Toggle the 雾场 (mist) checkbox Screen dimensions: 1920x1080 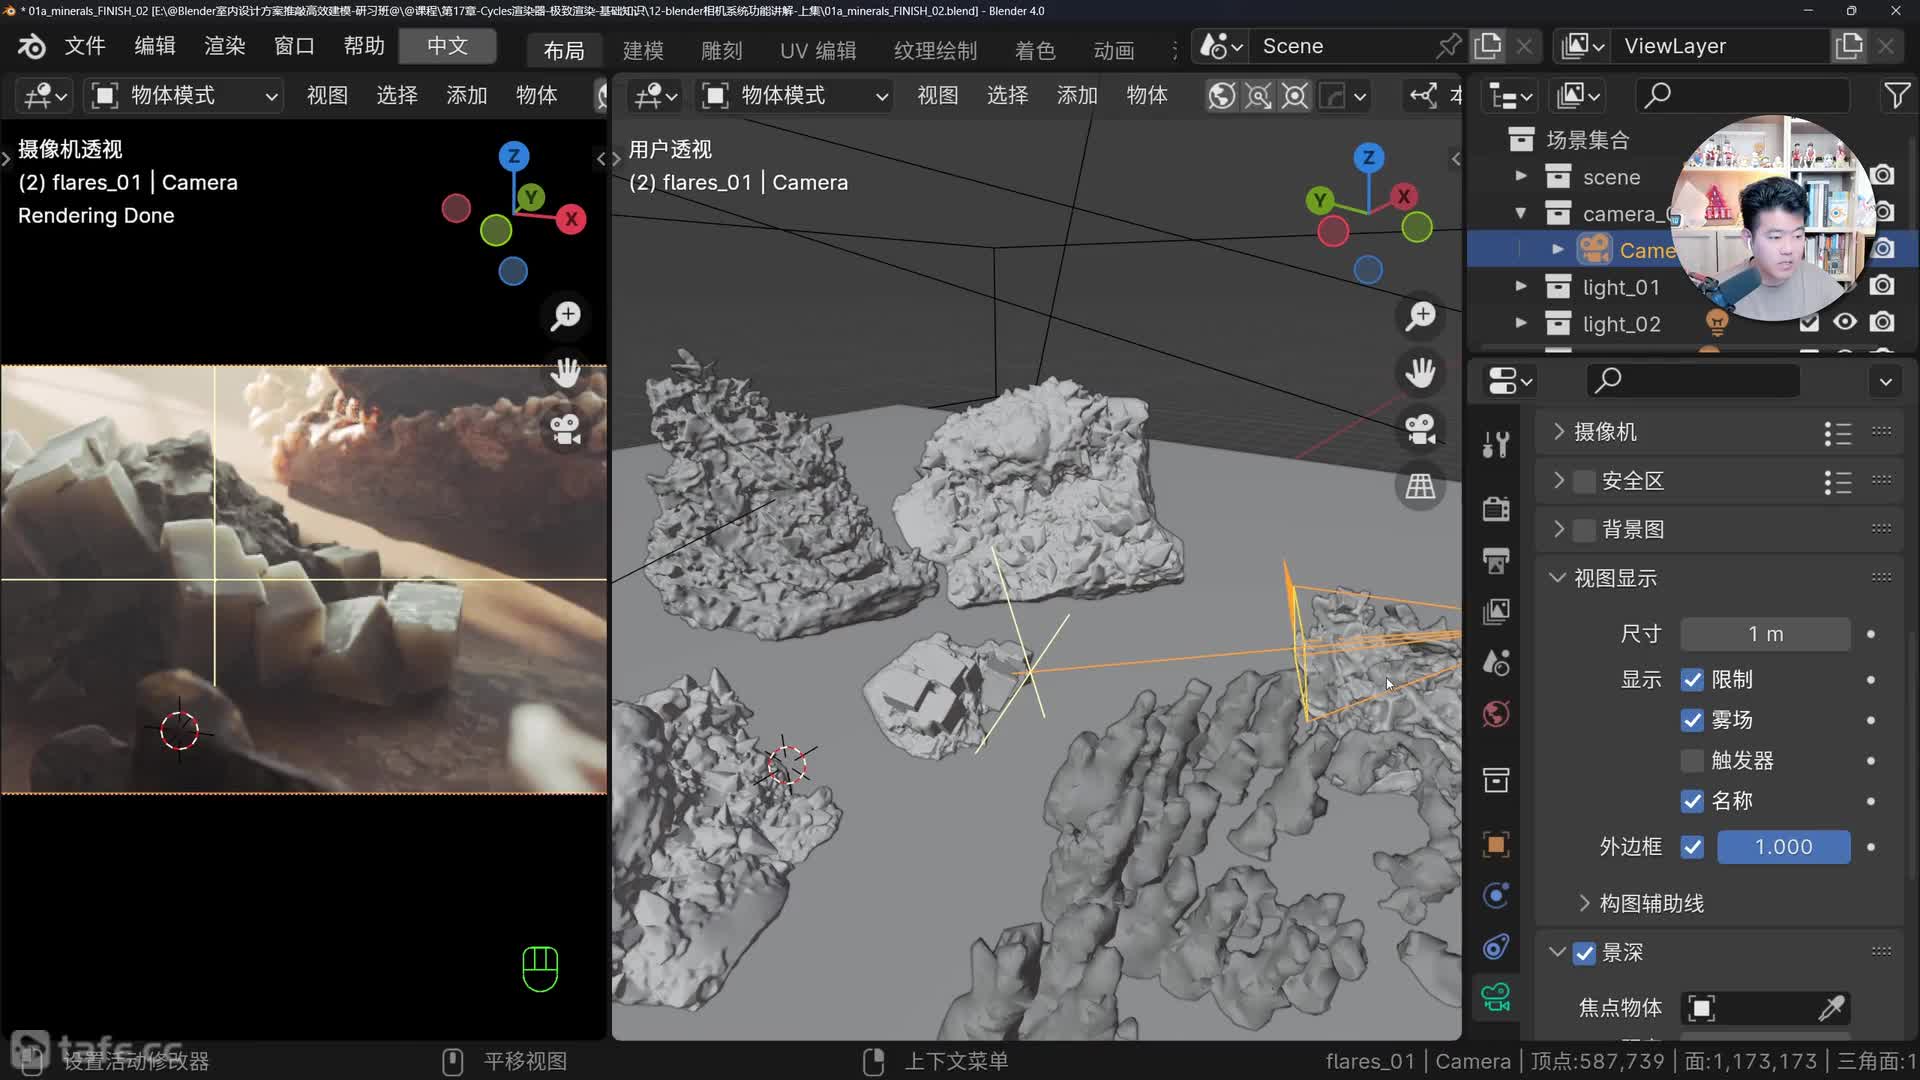coord(1692,720)
